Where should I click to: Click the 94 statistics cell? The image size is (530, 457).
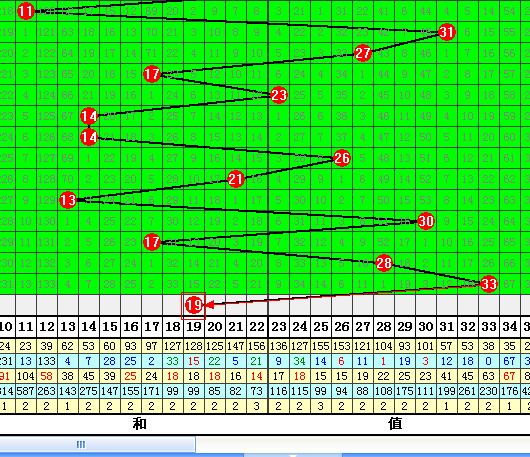click(x=341, y=391)
